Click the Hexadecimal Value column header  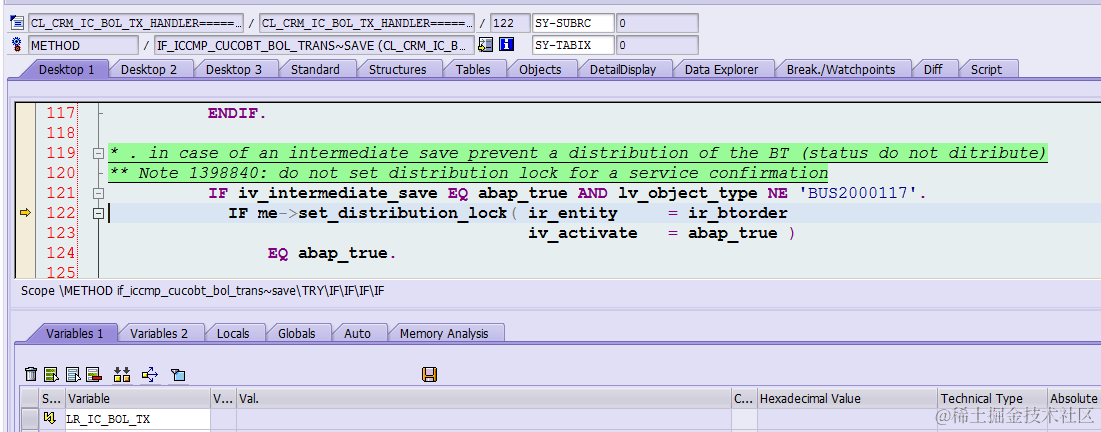pos(847,398)
